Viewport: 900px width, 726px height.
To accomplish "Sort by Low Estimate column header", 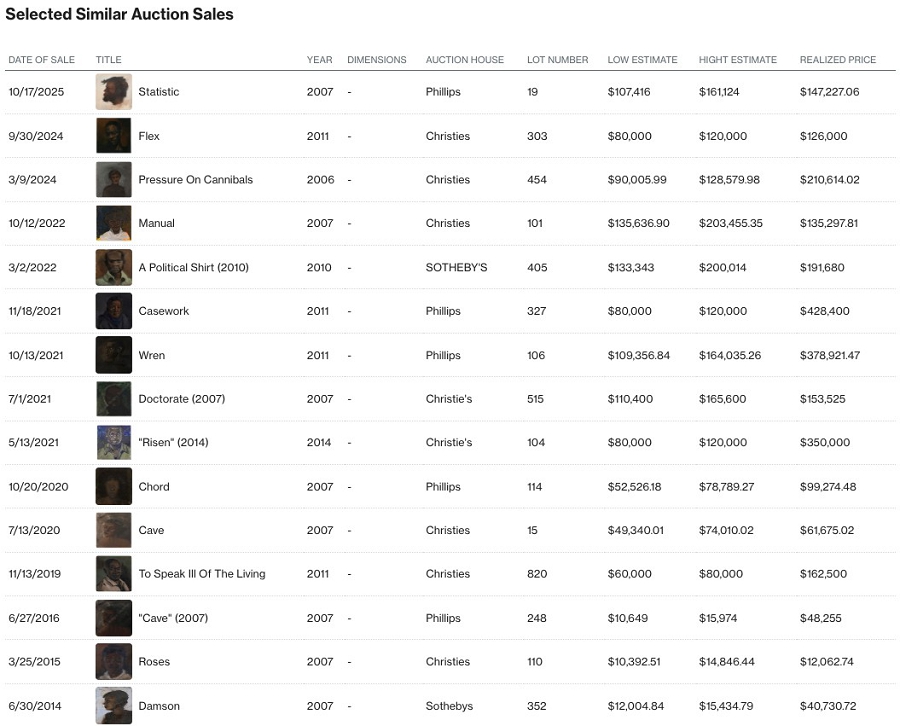I will 642,60.
